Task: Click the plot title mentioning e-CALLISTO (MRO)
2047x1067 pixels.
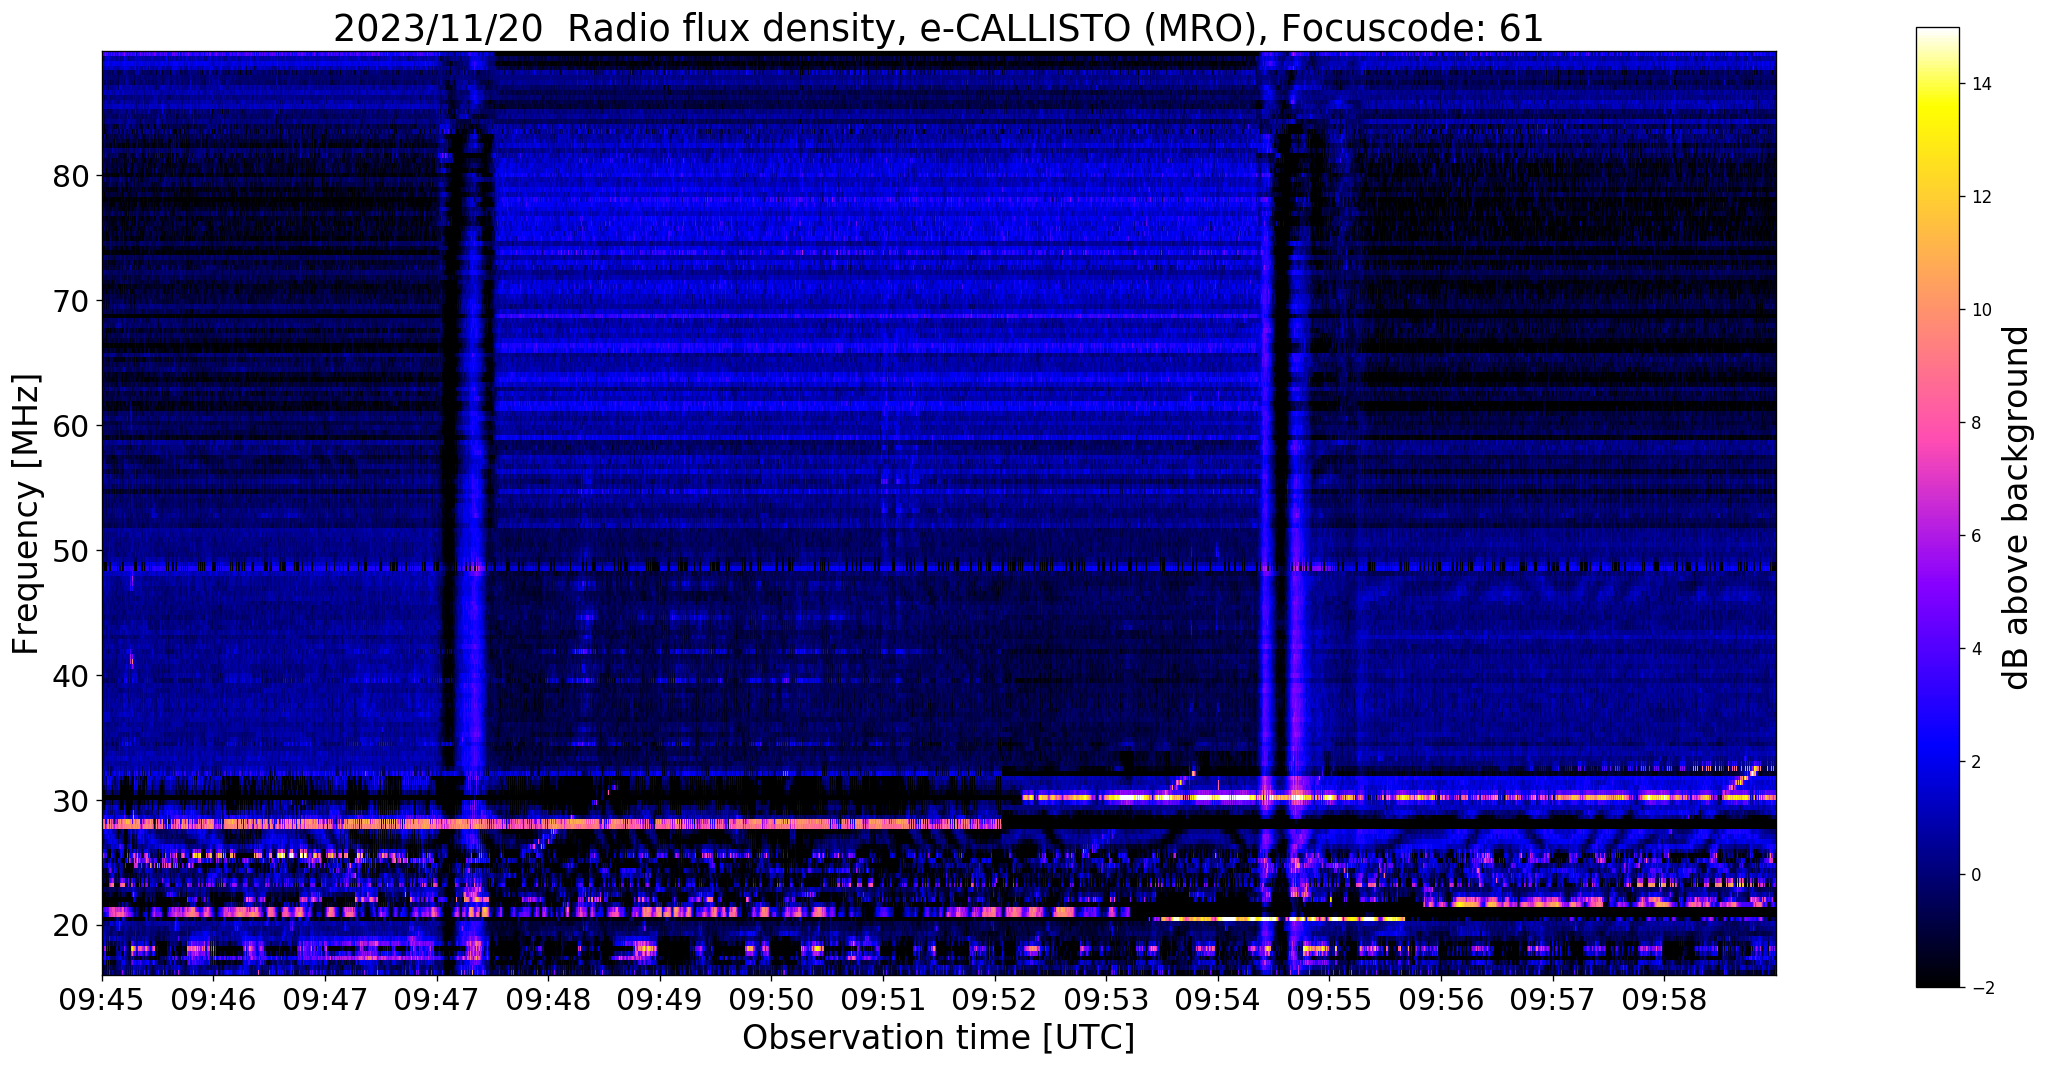Action: 938,28
